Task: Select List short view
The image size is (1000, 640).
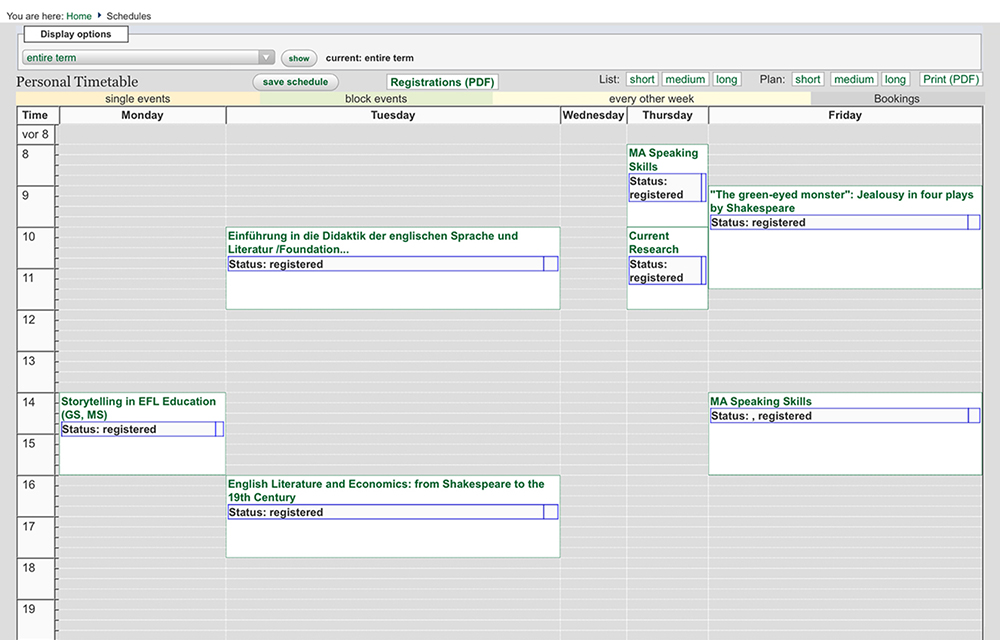Action: 642,79
